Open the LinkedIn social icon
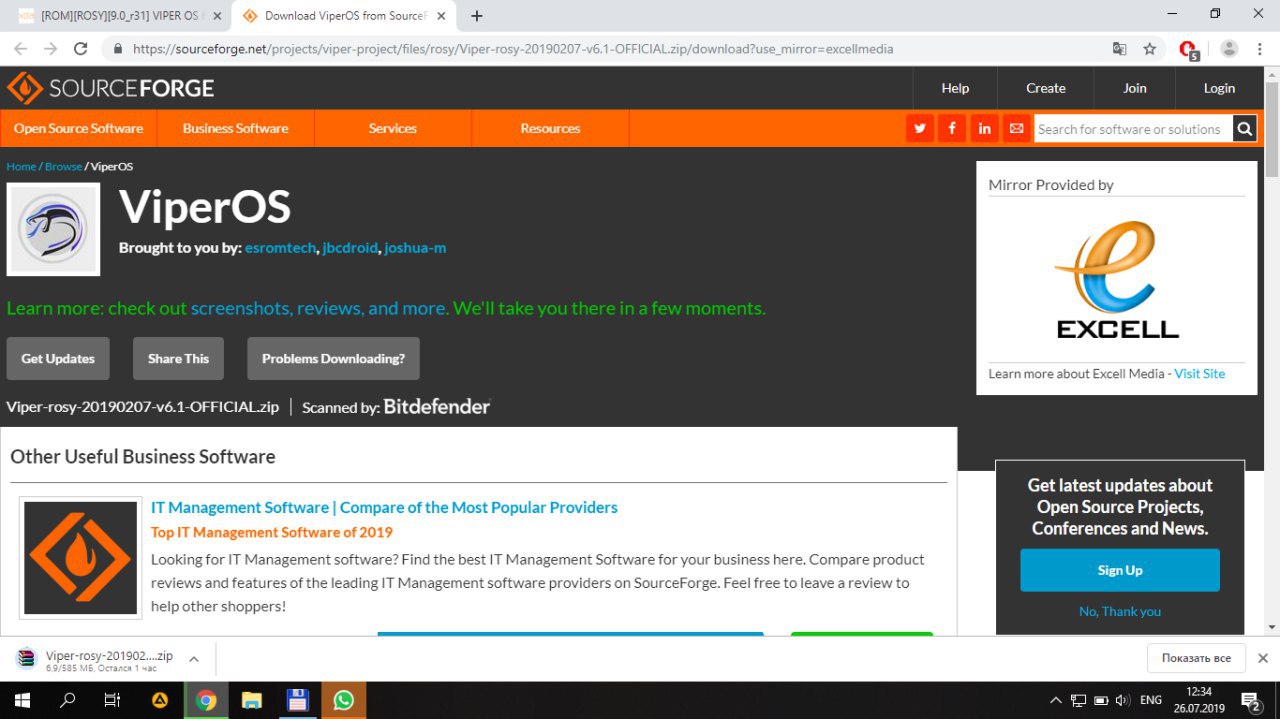Viewport: 1280px width, 719px height. point(984,129)
